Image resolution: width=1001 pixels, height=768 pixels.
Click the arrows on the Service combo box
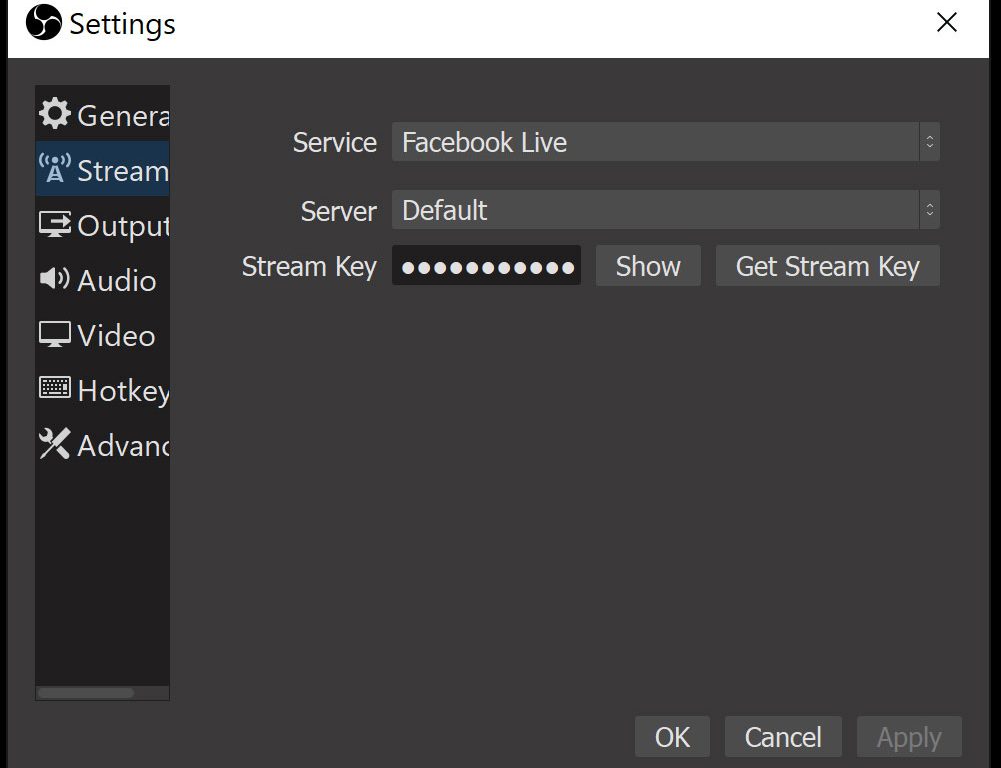(x=929, y=142)
